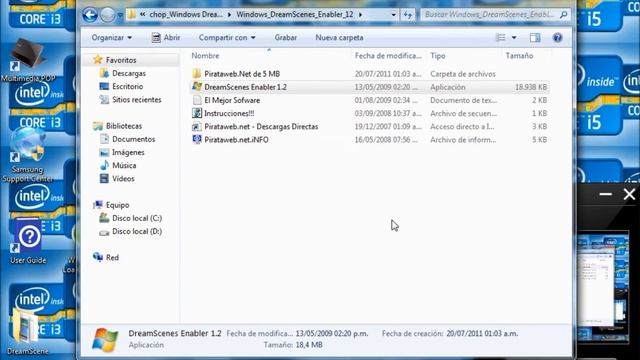Open address bar history dropdown
The height and width of the screenshot is (360, 640).
(393, 15)
